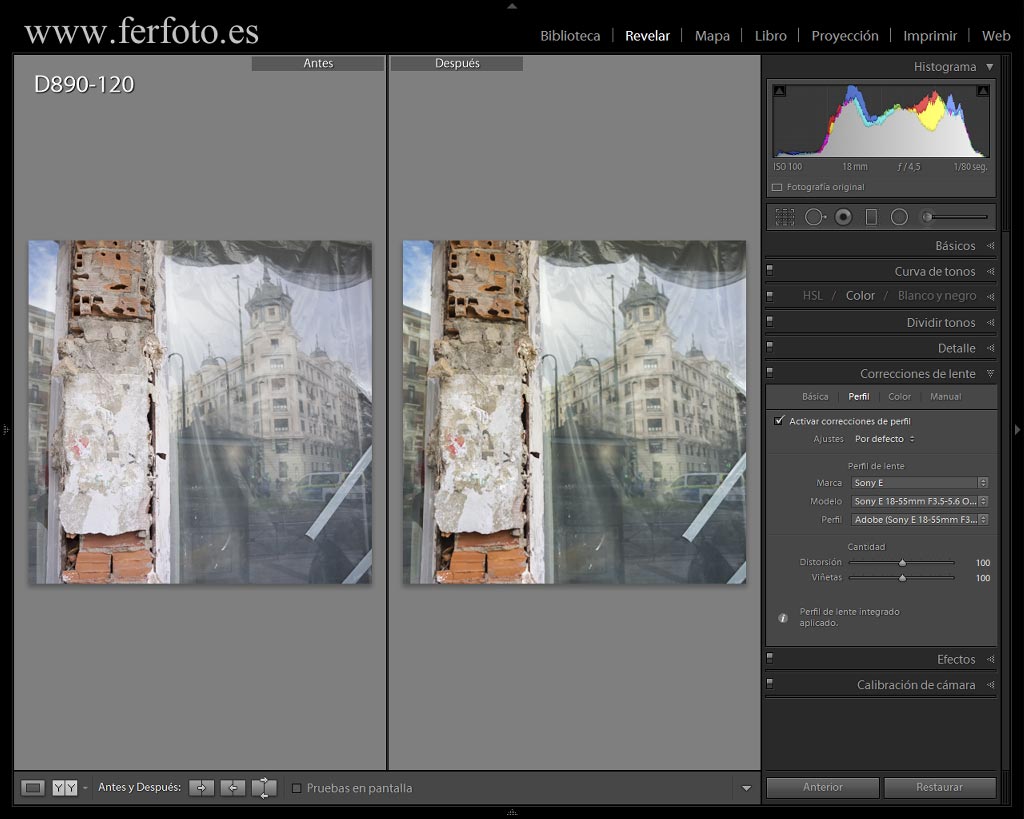Toggle Calibración de cámara panel switch
This screenshot has width=1024, height=819.
[x=770, y=684]
